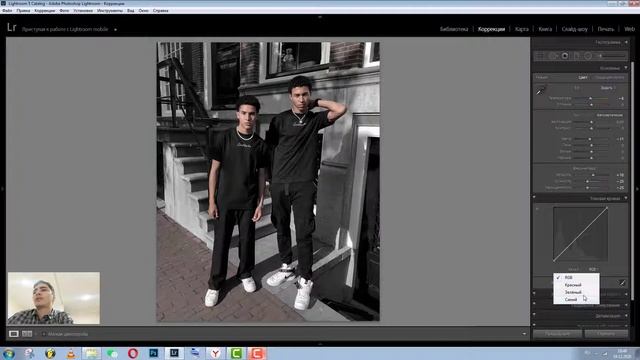Switch to the Книга module
The height and width of the screenshot is (360, 640).
pos(545,29)
